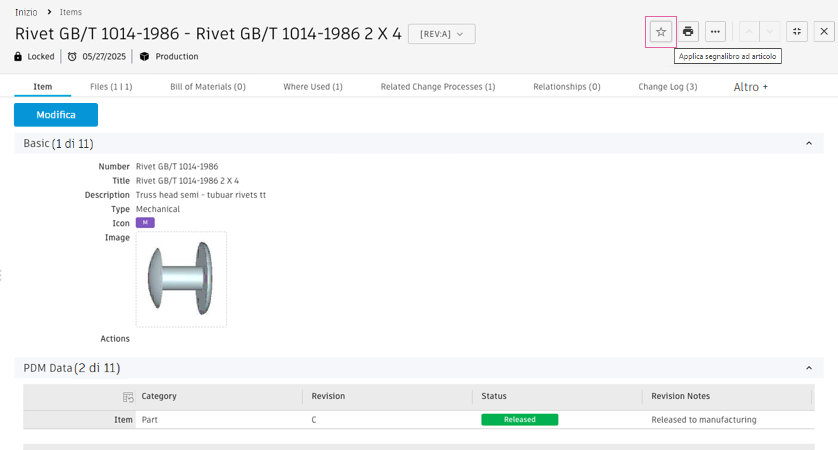Sort by the Revision column header

(x=328, y=396)
